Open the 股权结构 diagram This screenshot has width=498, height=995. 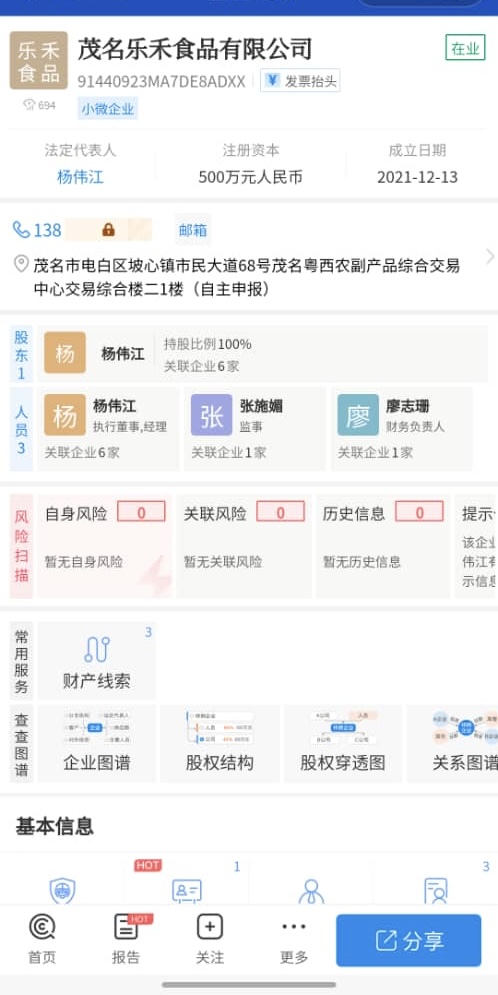[x=220, y=743]
